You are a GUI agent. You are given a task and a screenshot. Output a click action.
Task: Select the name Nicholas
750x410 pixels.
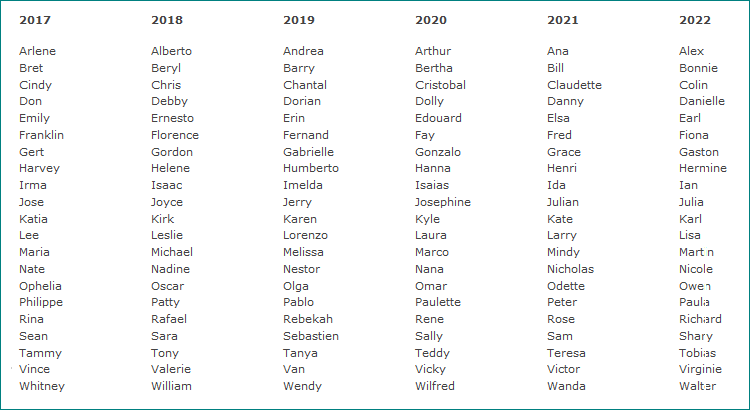click(x=570, y=269)
